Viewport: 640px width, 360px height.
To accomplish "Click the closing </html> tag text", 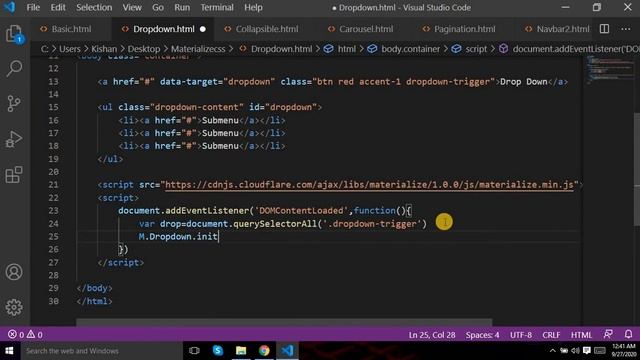I will [94, 301].
